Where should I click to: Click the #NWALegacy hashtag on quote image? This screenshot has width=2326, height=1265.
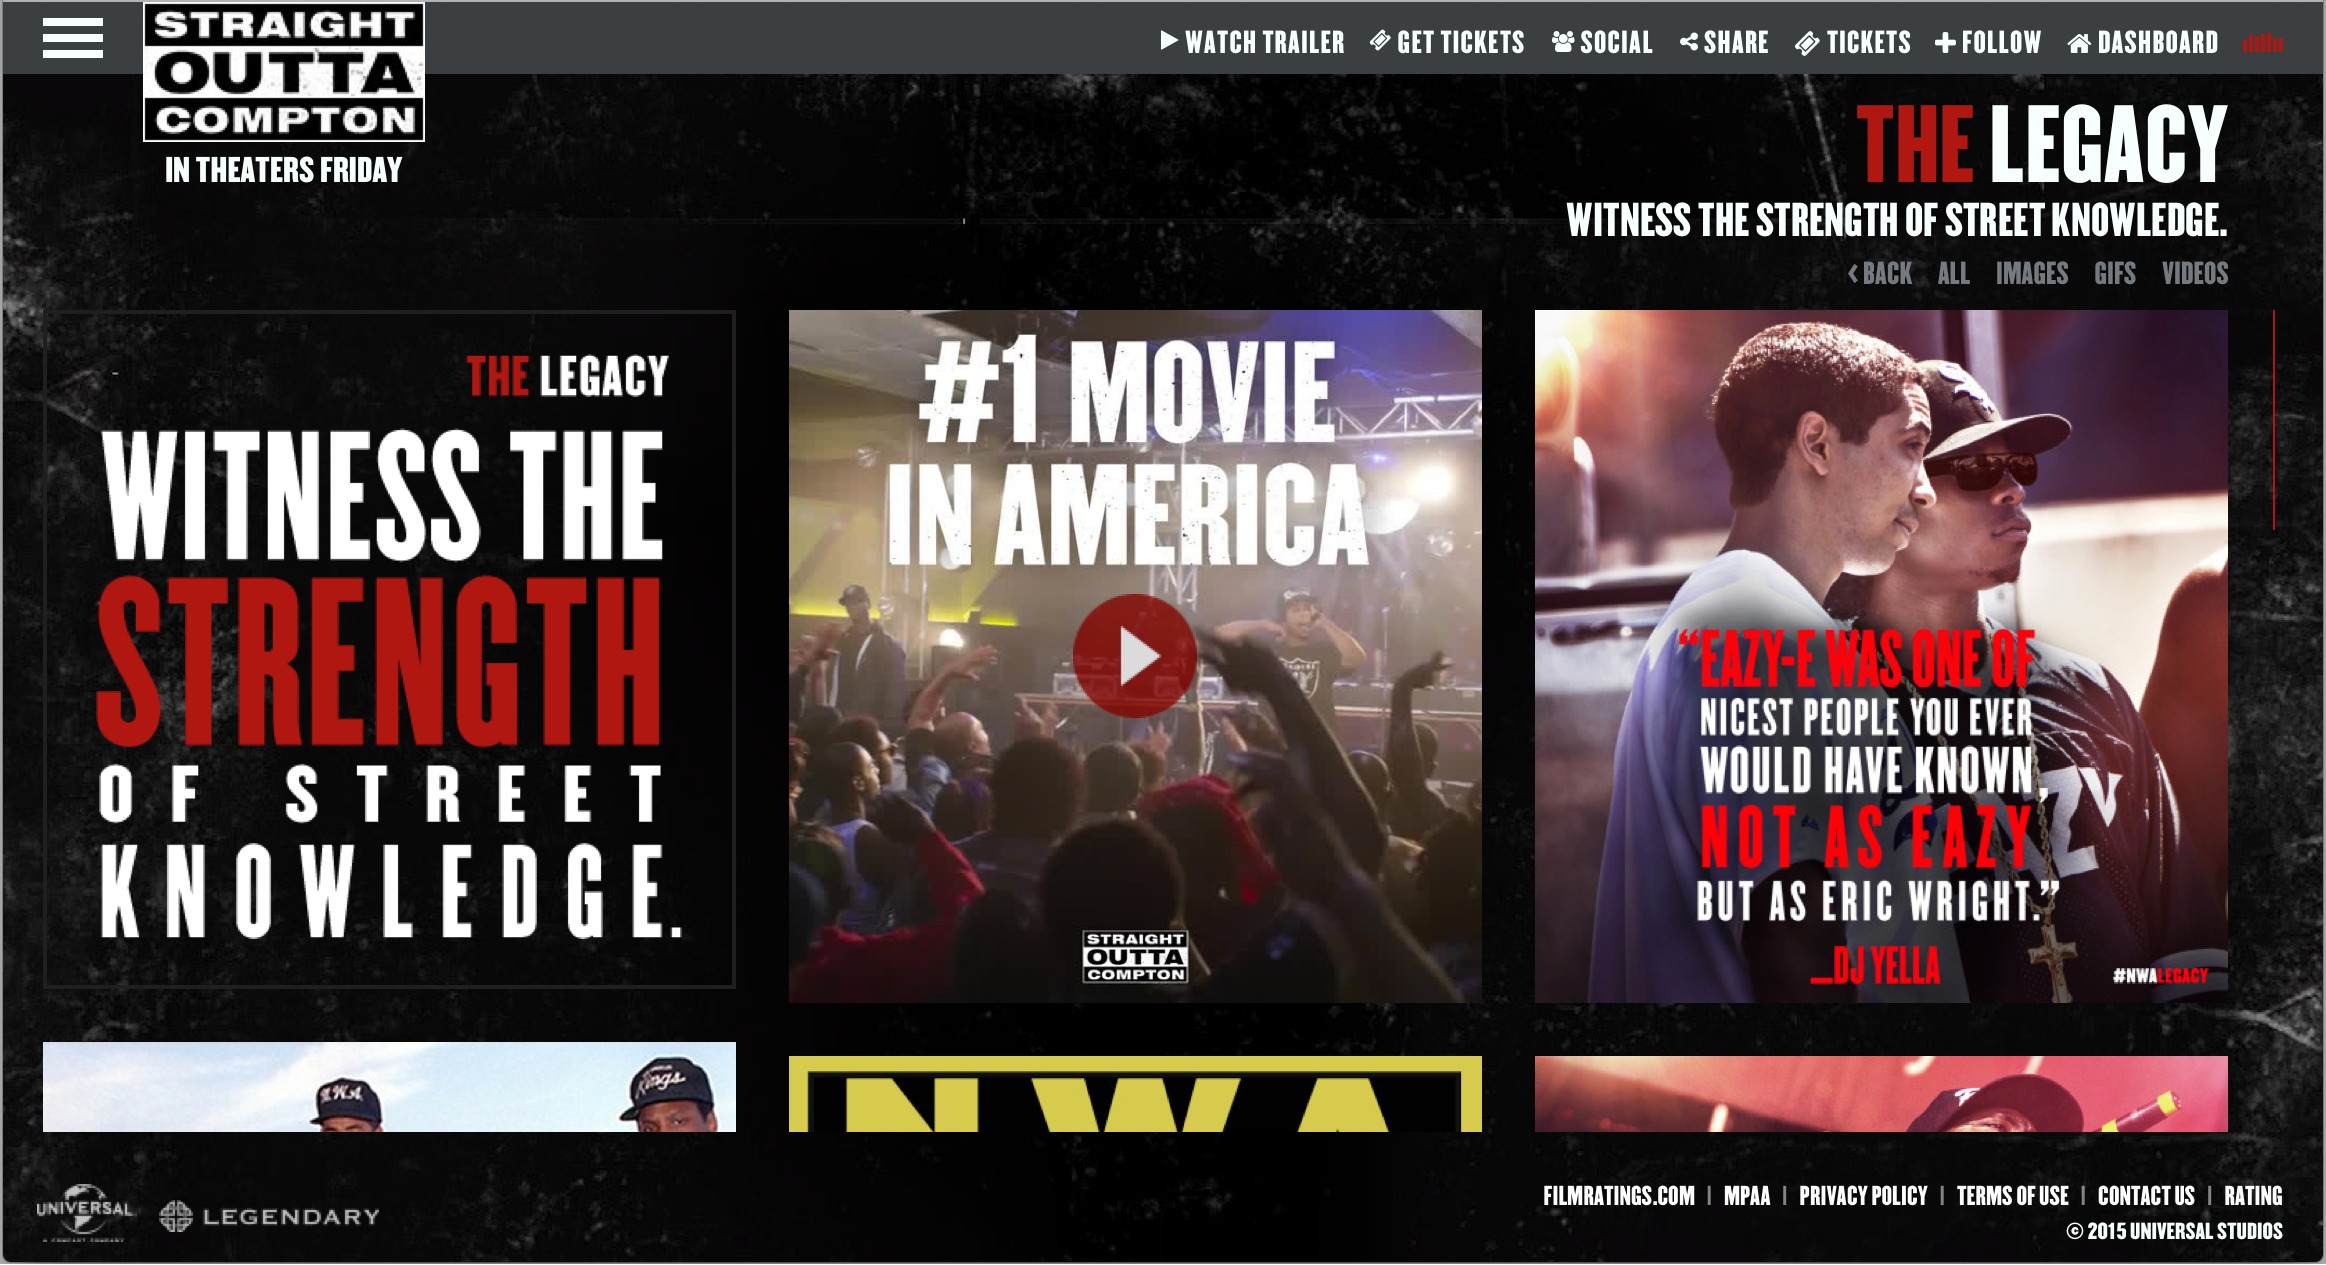(2160, 976)
